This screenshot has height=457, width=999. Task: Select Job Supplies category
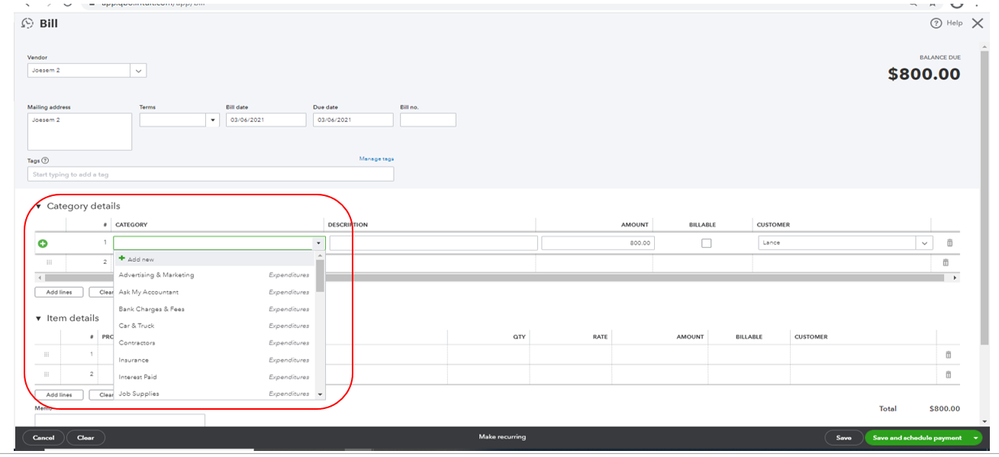click(215, 393)
